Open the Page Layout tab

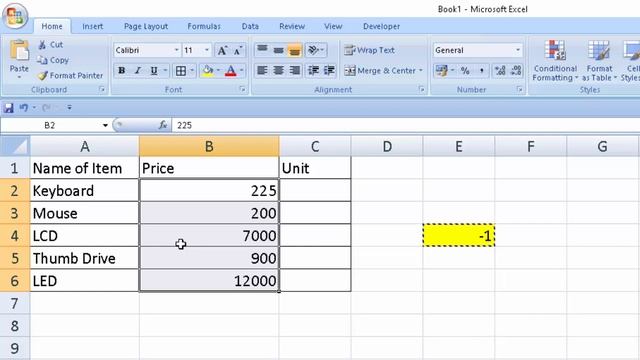click(146, 26)
